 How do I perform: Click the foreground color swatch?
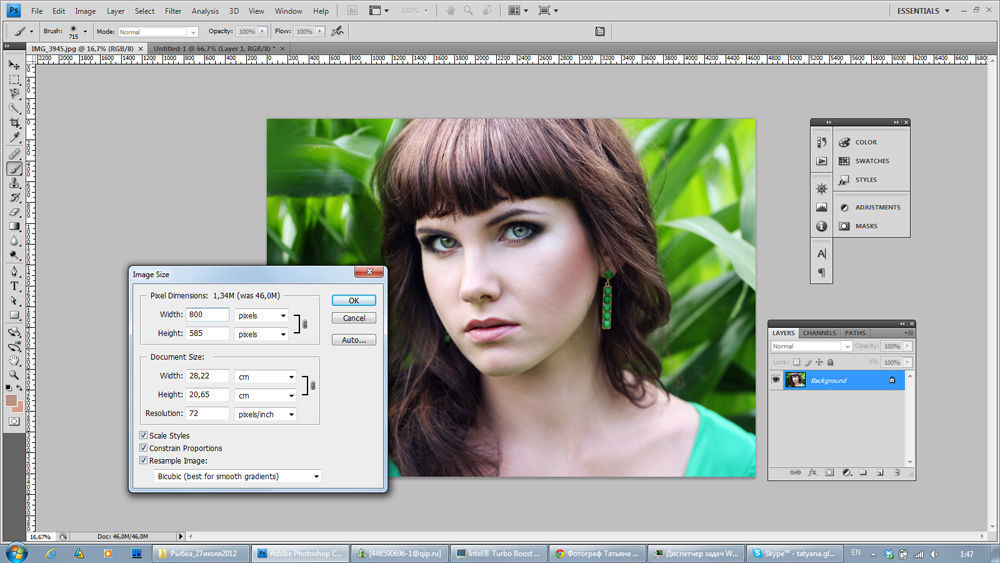[x=12, y=400]
